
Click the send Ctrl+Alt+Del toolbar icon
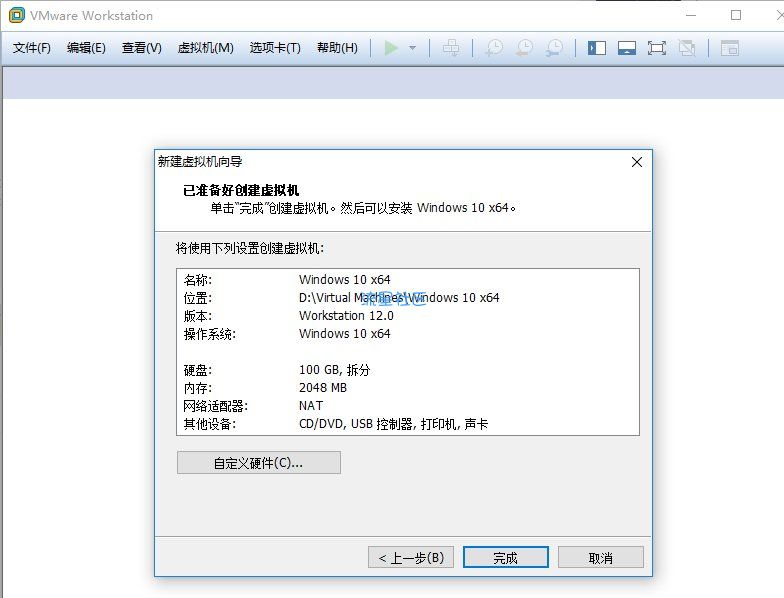point(451,48)
